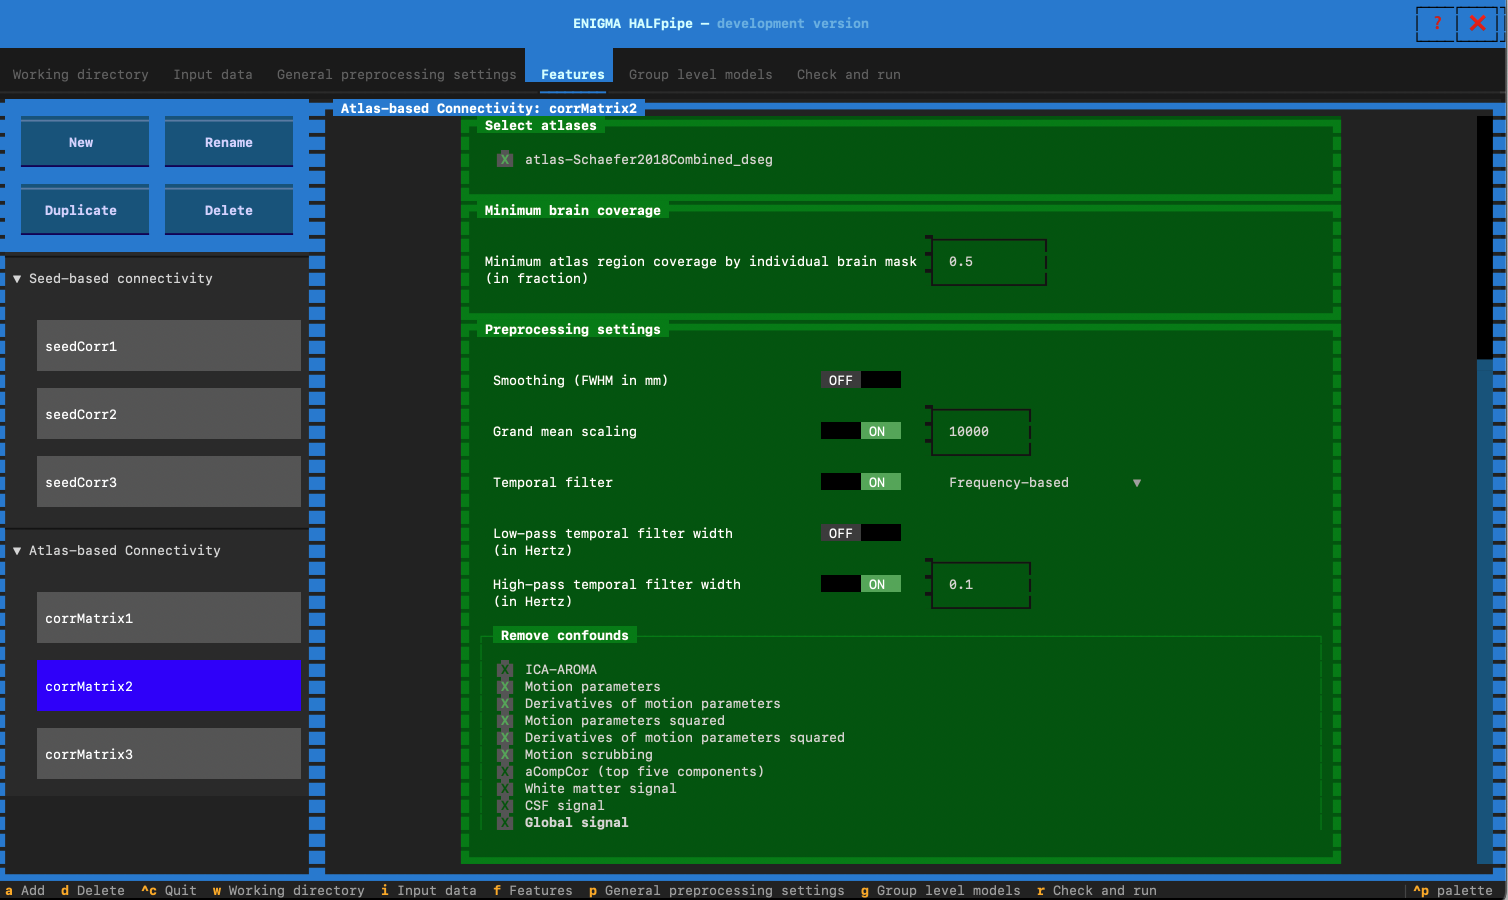
Task: Click the Duplicate button
Action: pos(85,210)
